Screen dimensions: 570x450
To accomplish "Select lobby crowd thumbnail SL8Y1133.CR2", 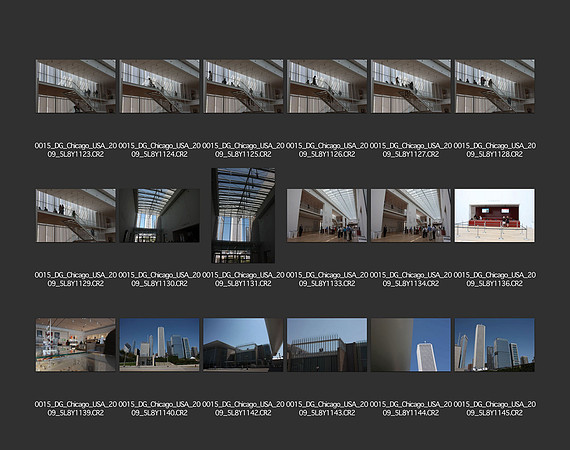I will (327, 215).
